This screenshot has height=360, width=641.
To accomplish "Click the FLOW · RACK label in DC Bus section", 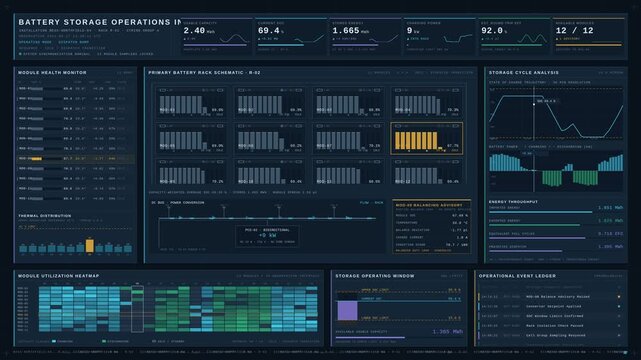I will click(x=371, y=203).
